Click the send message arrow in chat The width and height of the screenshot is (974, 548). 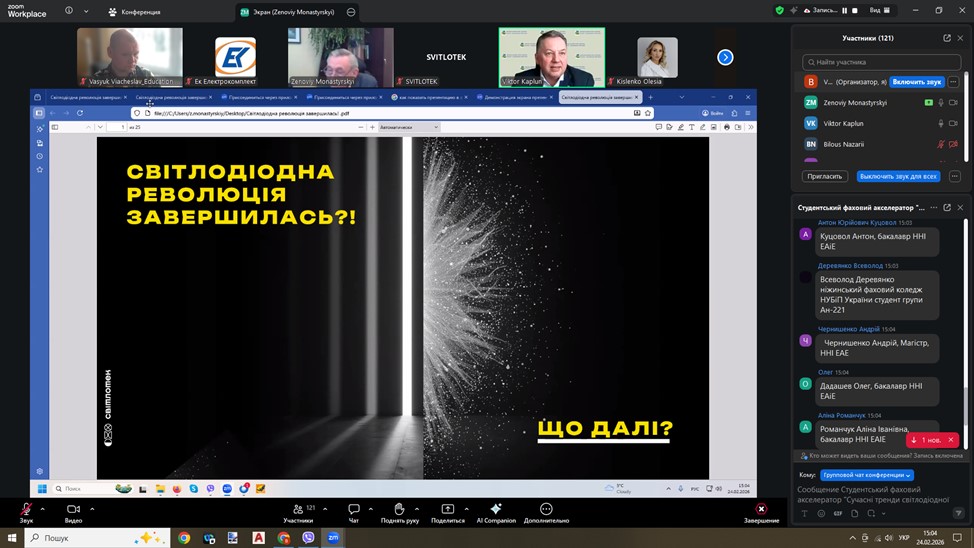tap(958, 513)
